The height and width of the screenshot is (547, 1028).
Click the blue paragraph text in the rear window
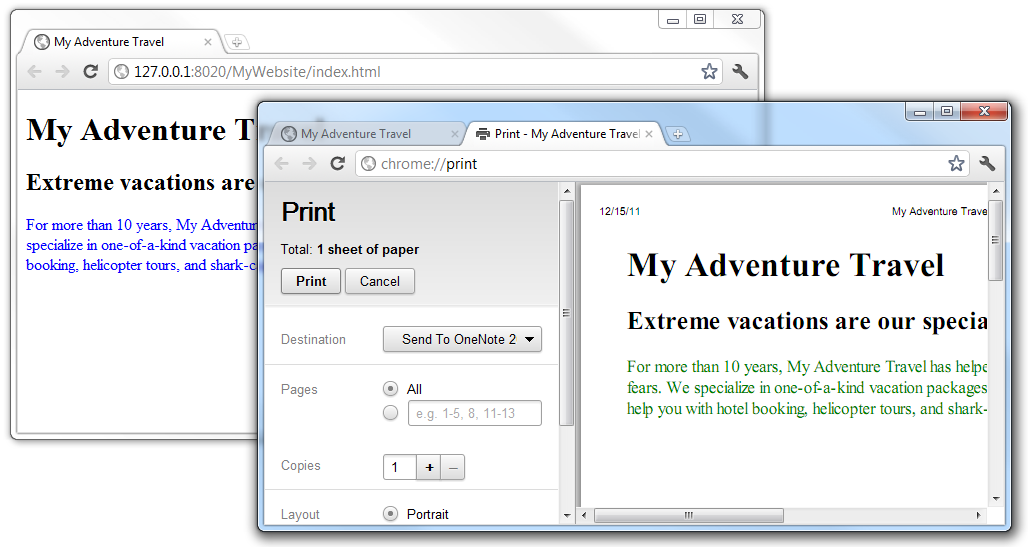pos(141,245)
